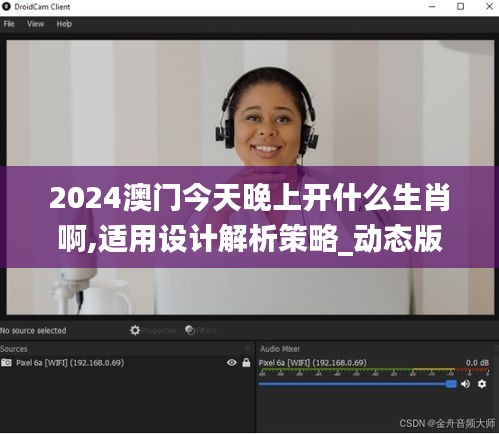The width and height of the screenshot is (499, 434).
Task: Click the webcam video preview area
Action: [x=250, y=177]
